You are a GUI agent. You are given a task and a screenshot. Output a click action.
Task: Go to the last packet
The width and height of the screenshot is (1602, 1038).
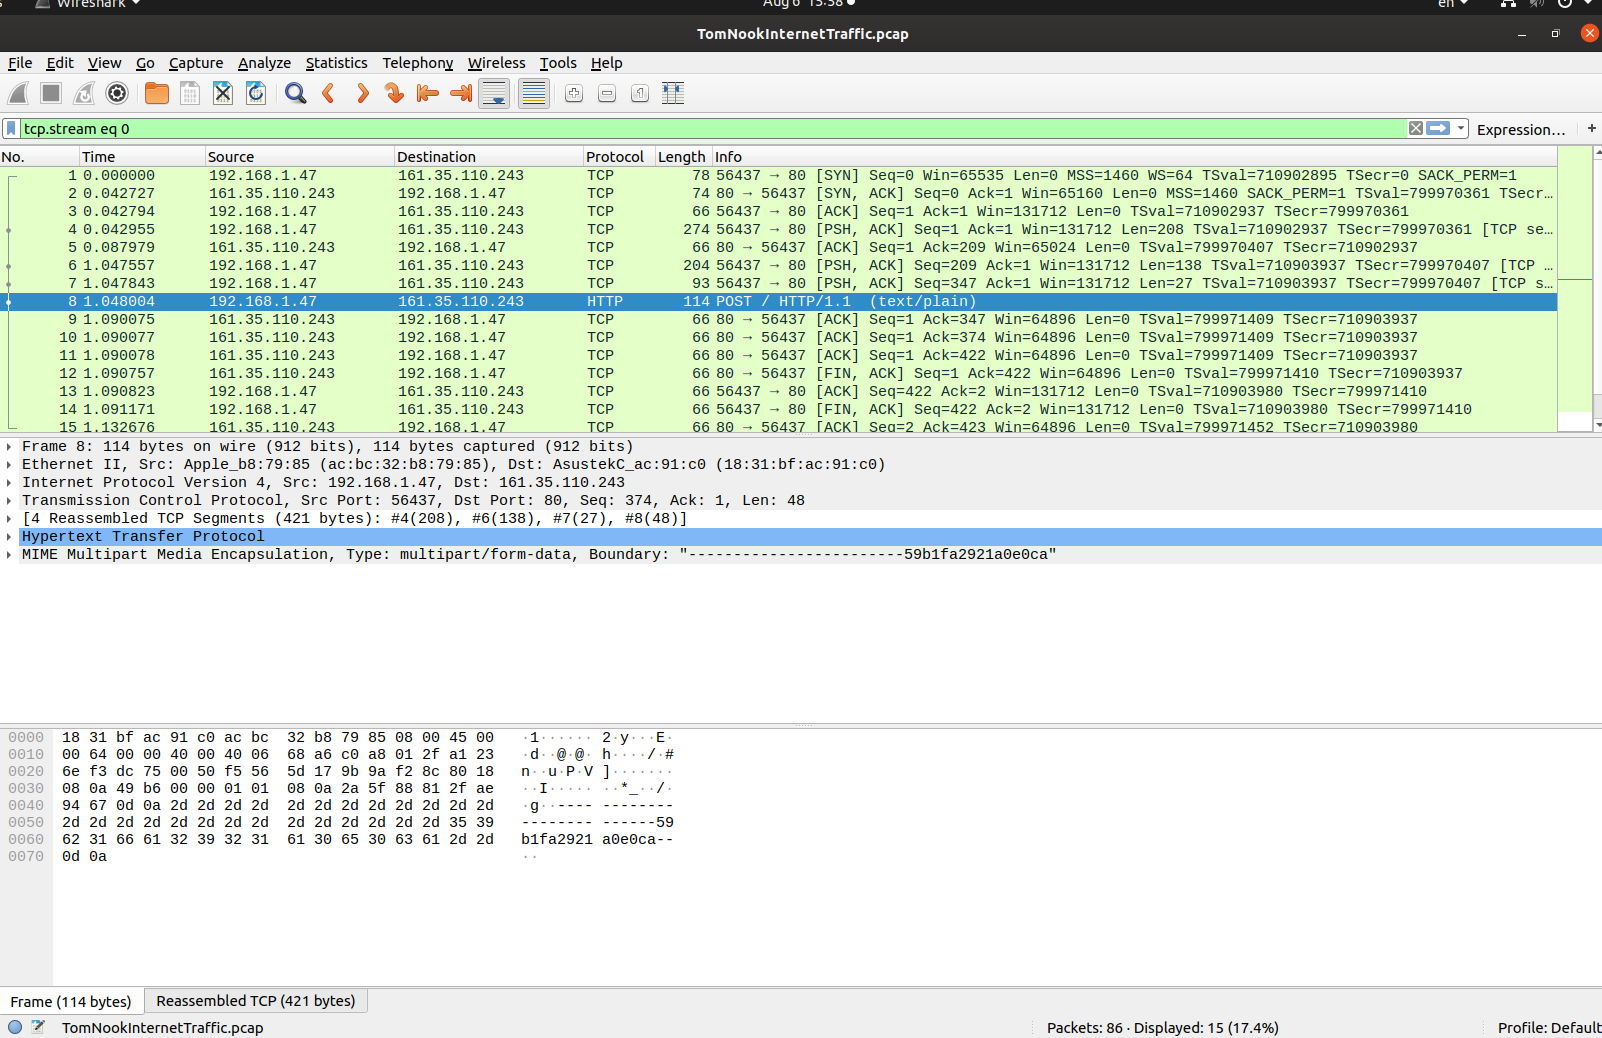459,93
